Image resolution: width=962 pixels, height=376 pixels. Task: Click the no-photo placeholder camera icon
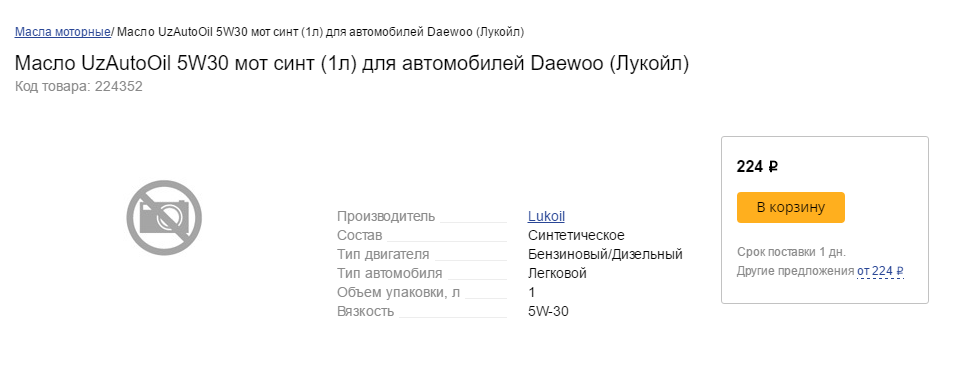164,218
